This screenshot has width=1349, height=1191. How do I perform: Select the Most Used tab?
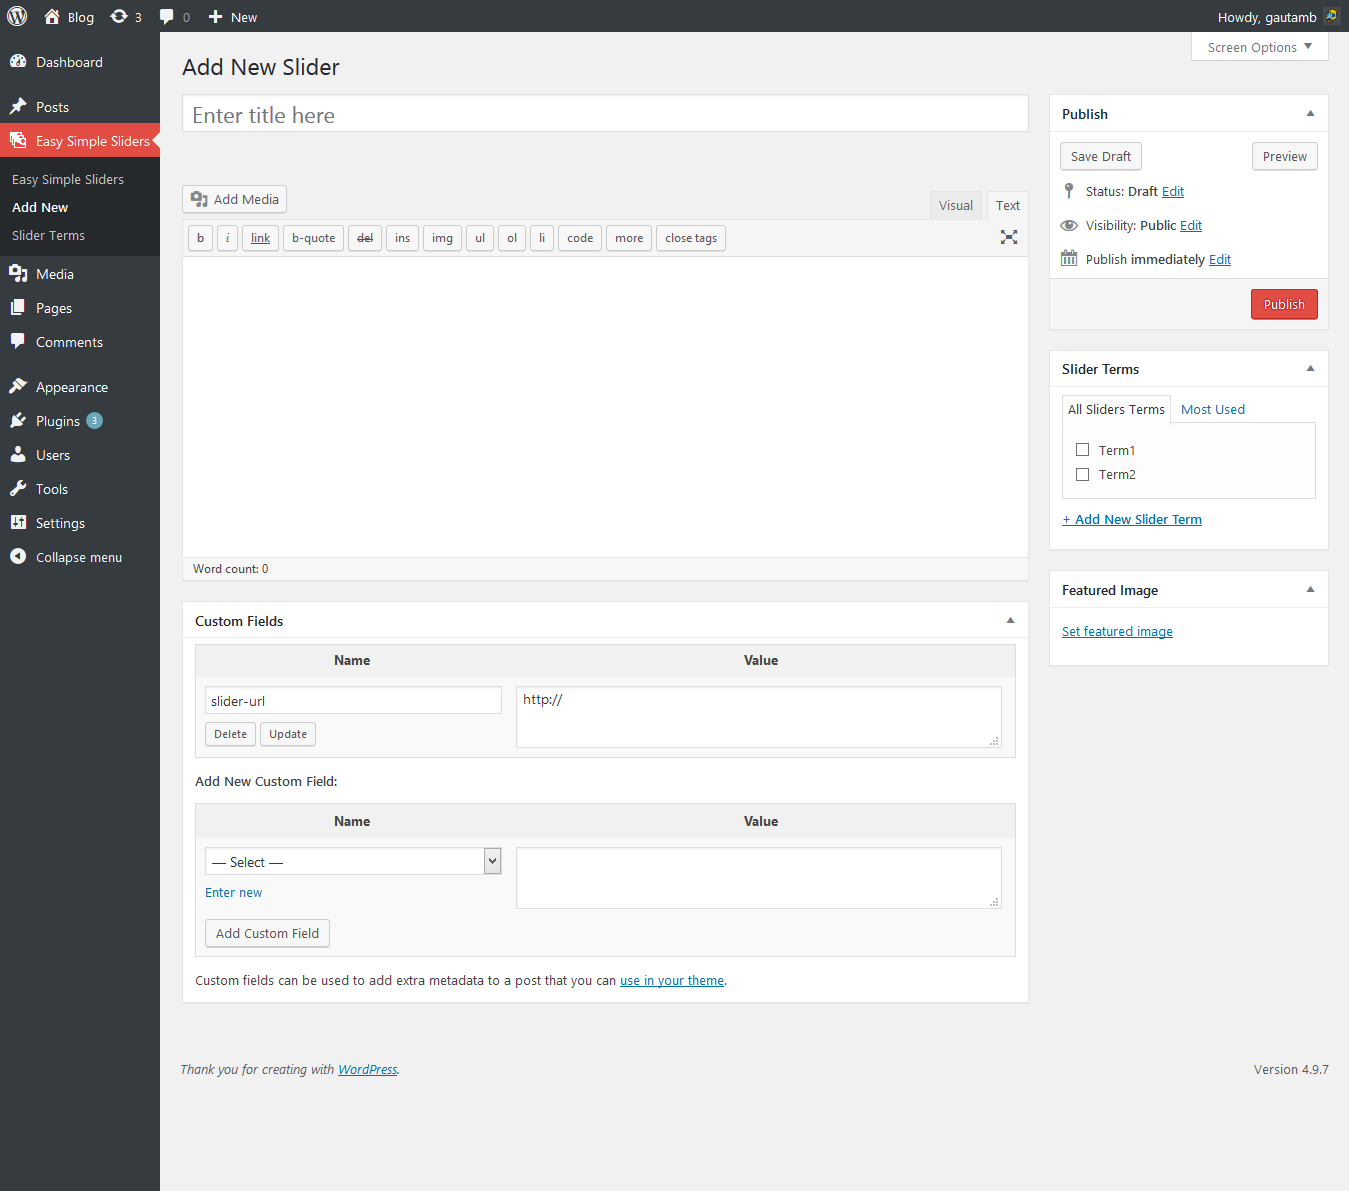[x=1212, y=409]
